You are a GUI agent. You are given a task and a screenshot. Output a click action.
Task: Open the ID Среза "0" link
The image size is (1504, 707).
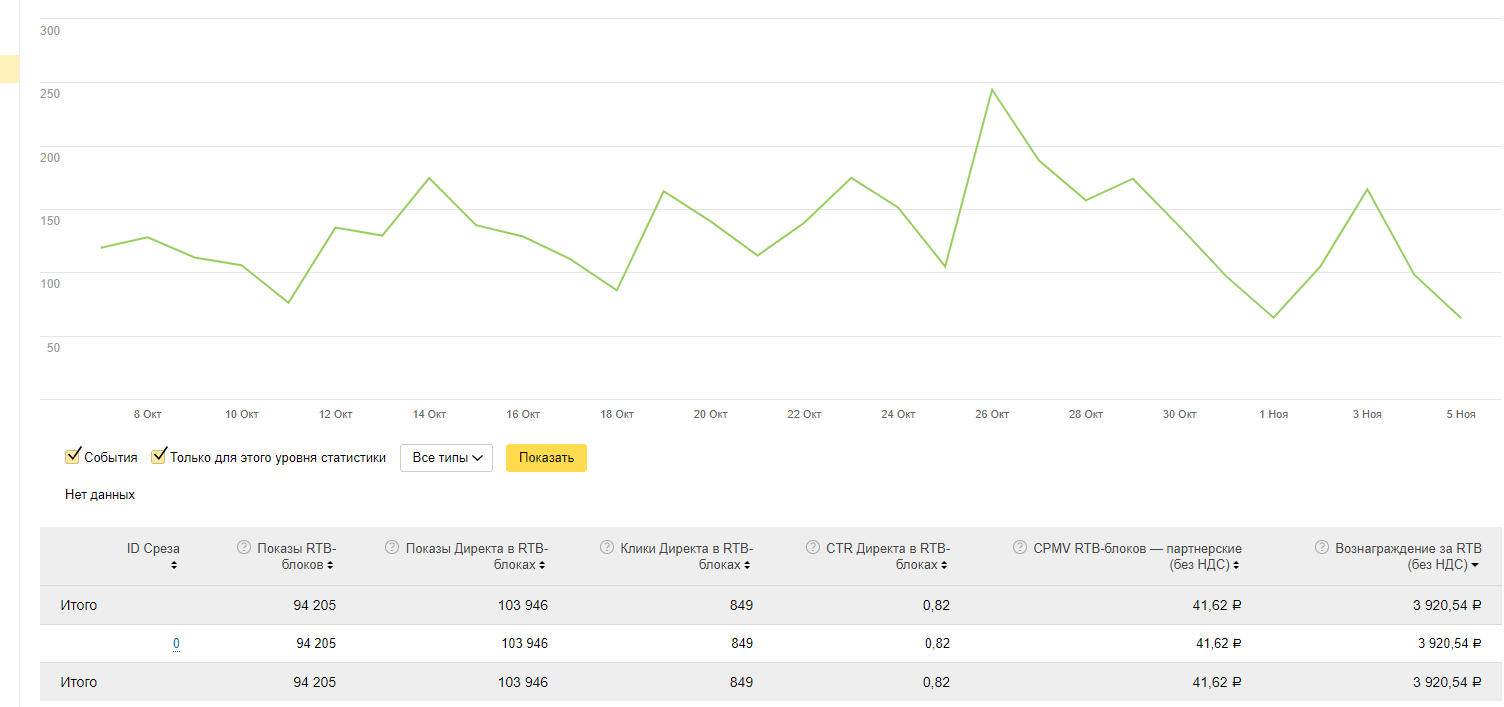(x=176, y=644)
